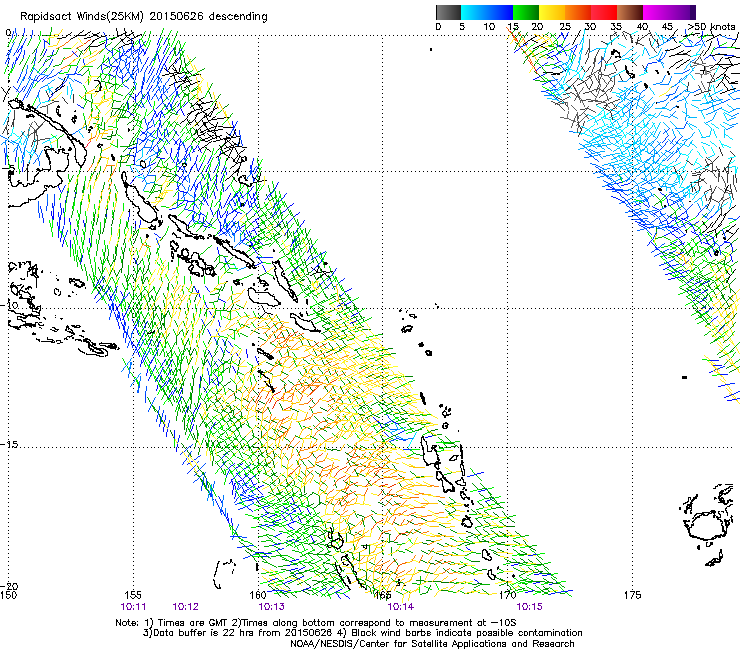The image size is (740, 650).
Task: Click the 150 longitude axis label
Action: tap(8, 595)
